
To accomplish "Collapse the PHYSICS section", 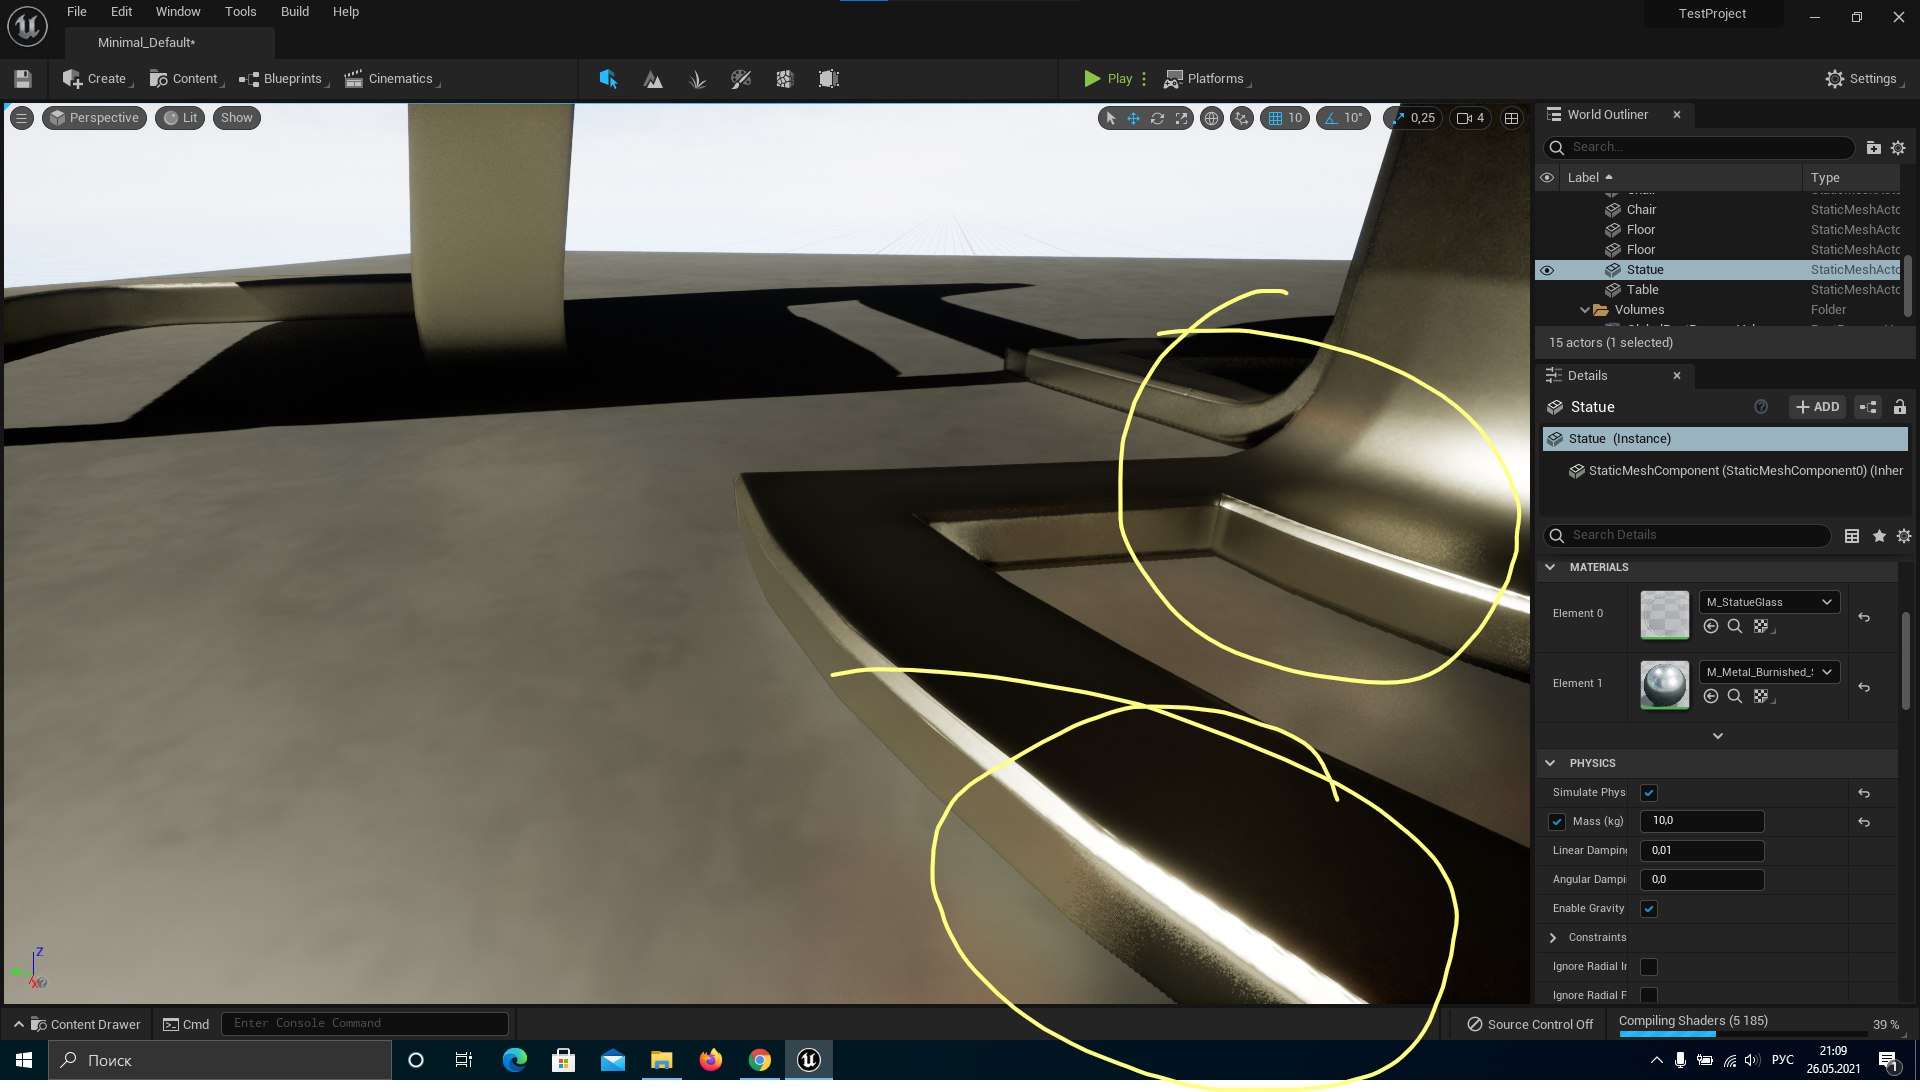I will click(x=1550, y=764).
